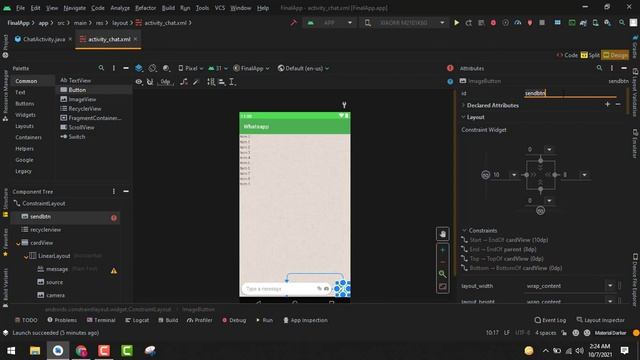Run the app with the green play button
The height and width of the screenshot is (360, 640).
coord(456,23)
